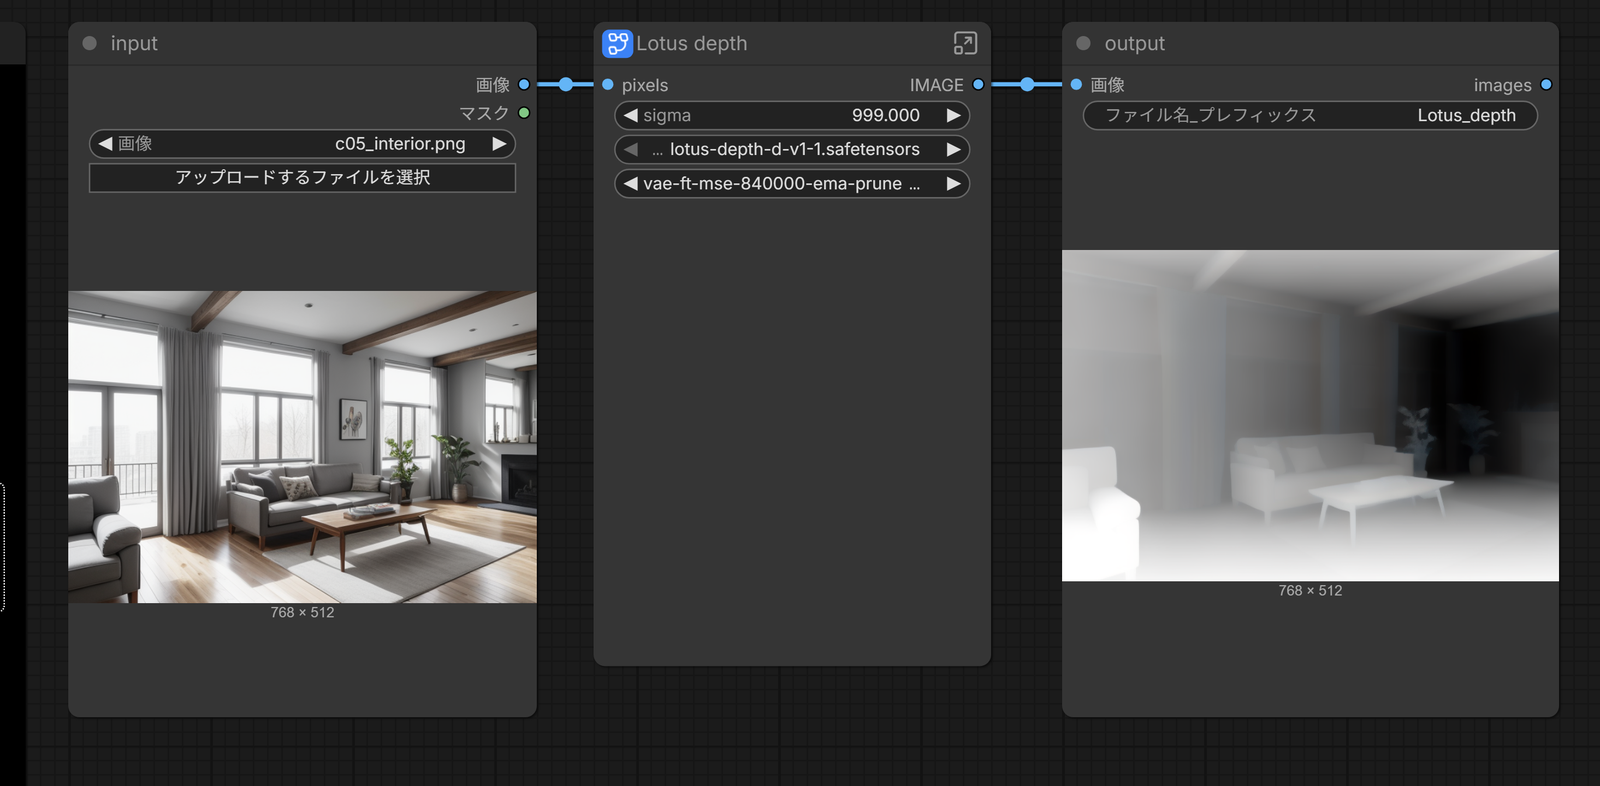Select the previous model before lotus-depth-d-v1-1.safetensors
1600x786 pixels.
[630, 150]
